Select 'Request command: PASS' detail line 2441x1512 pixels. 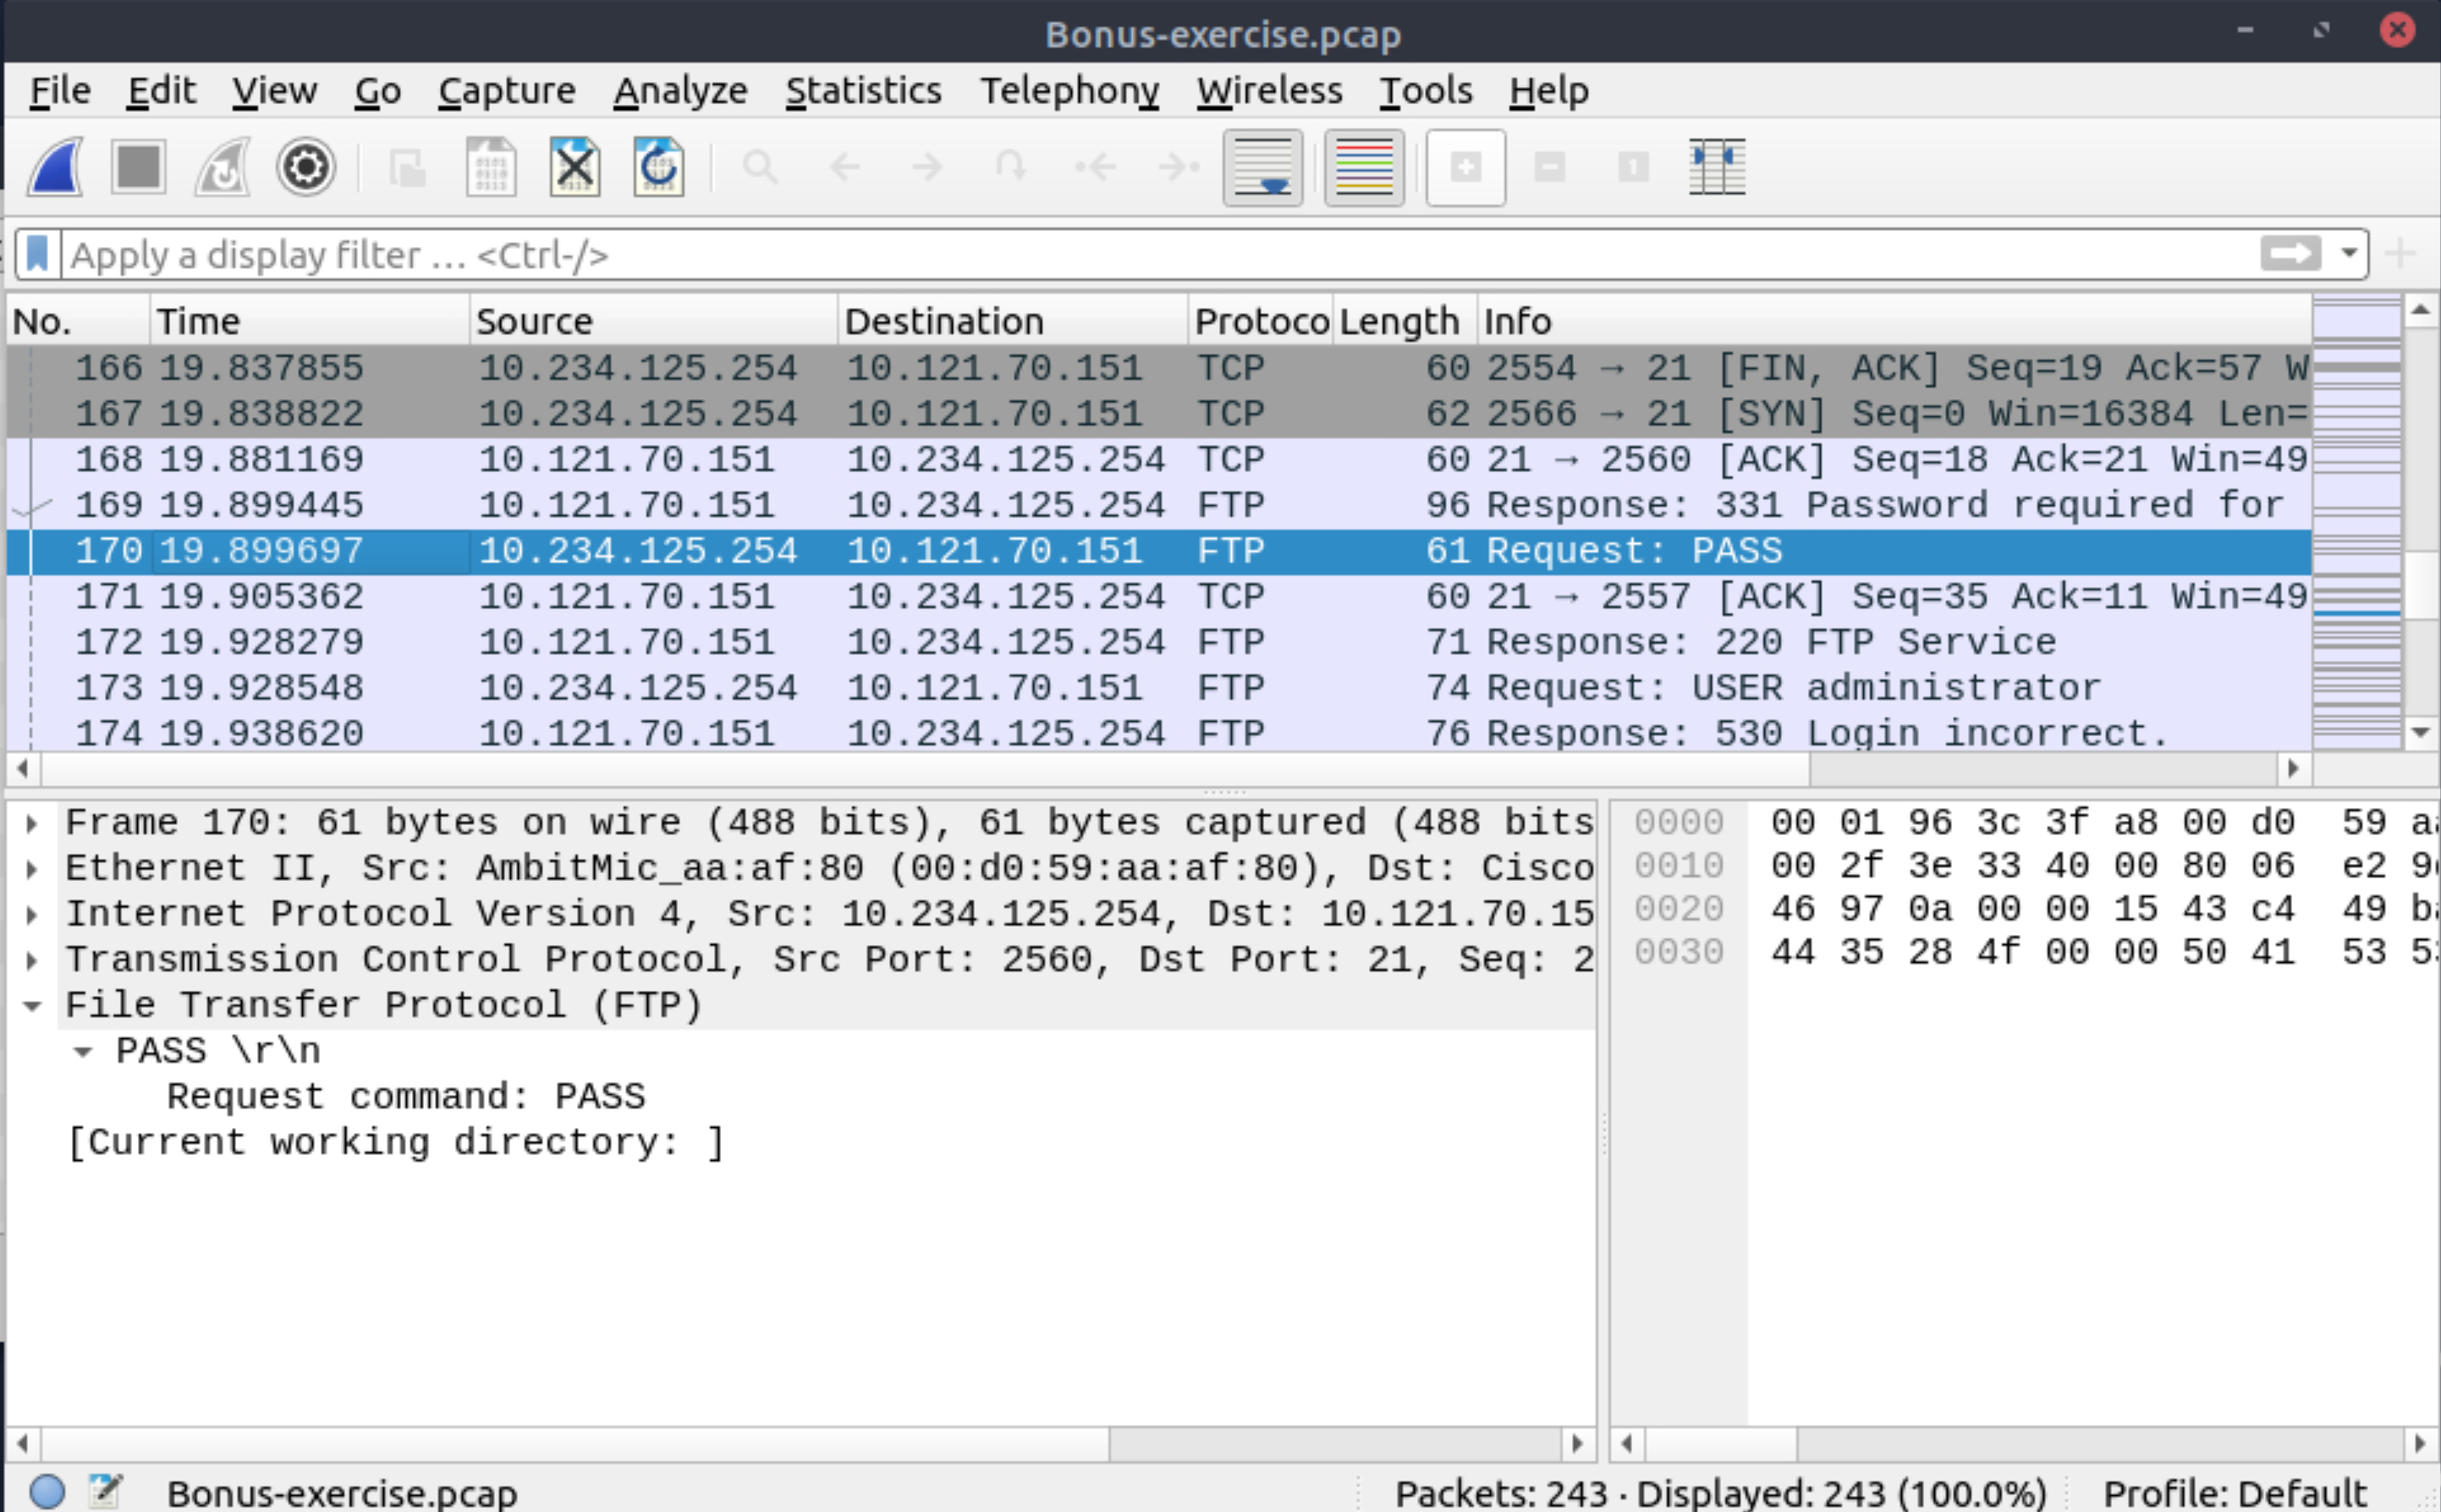pyautogui.click(x=406, y=1097)
